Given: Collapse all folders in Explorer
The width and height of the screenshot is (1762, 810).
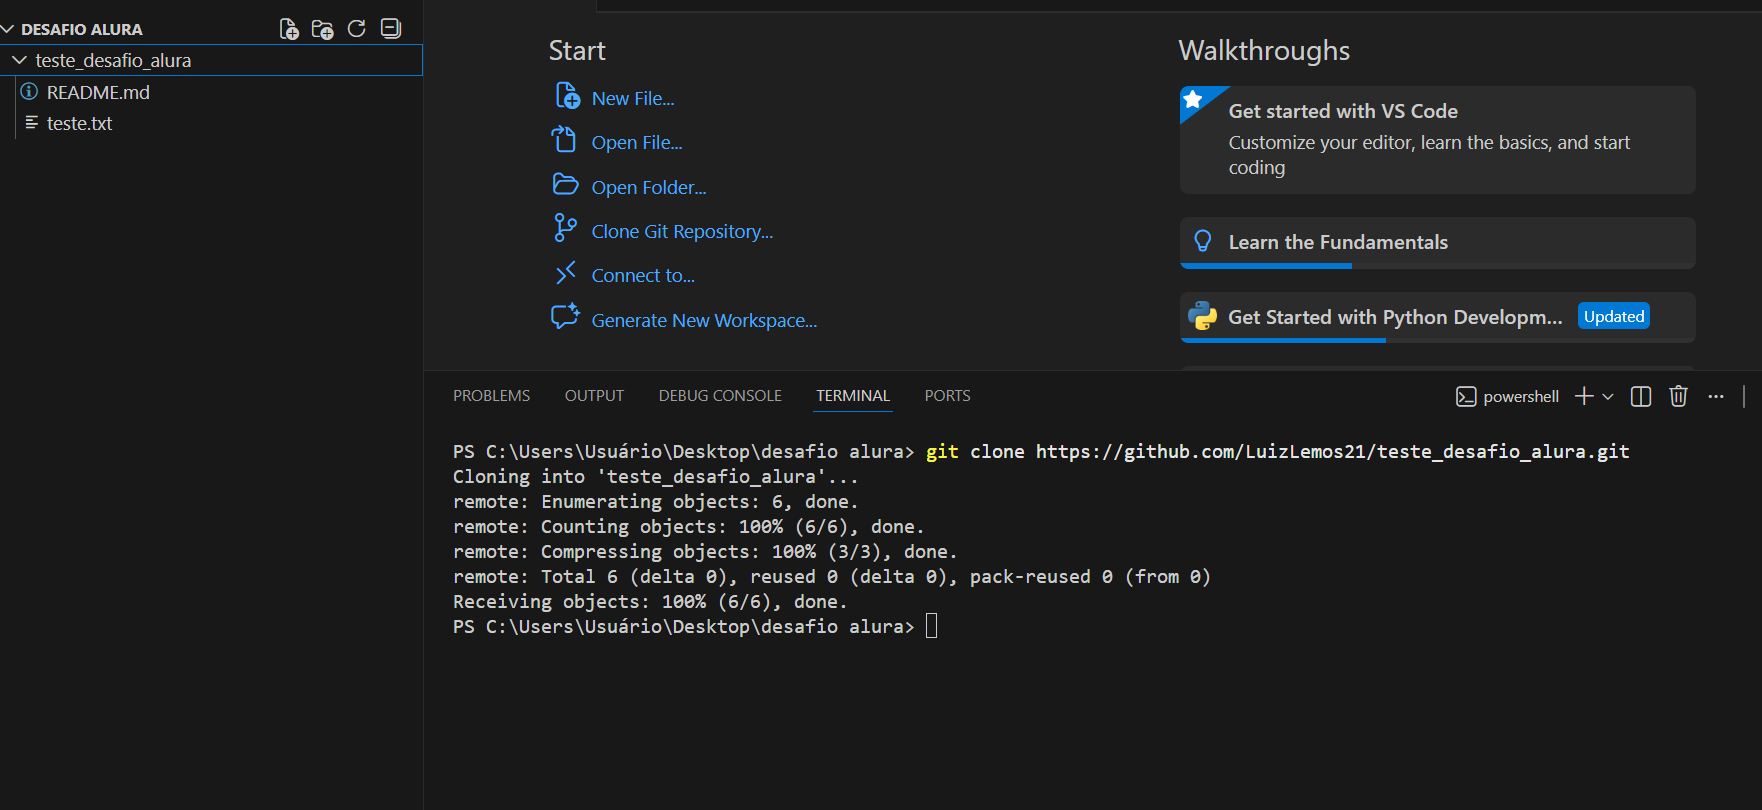Looking at the screenshot, I should coord(391,29).
